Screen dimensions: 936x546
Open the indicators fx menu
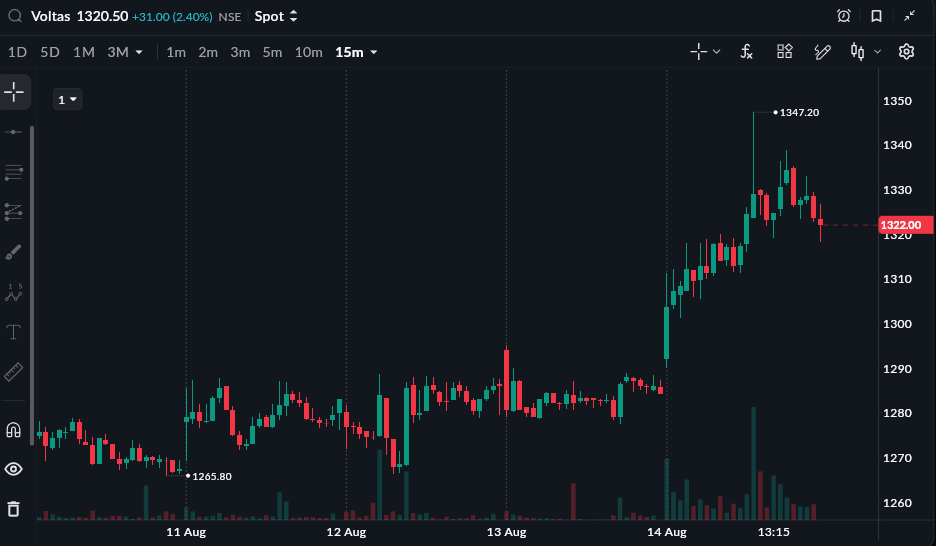746,52
